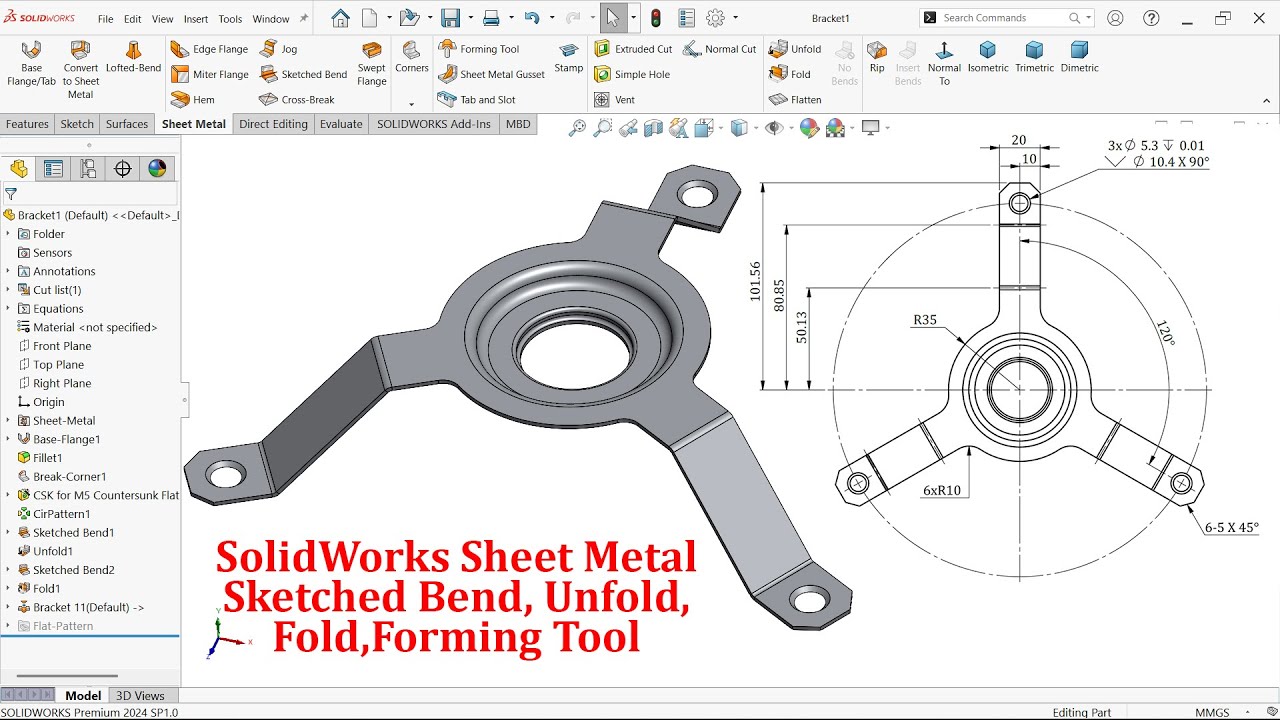Expand the Annotations node

click(8, 271)
